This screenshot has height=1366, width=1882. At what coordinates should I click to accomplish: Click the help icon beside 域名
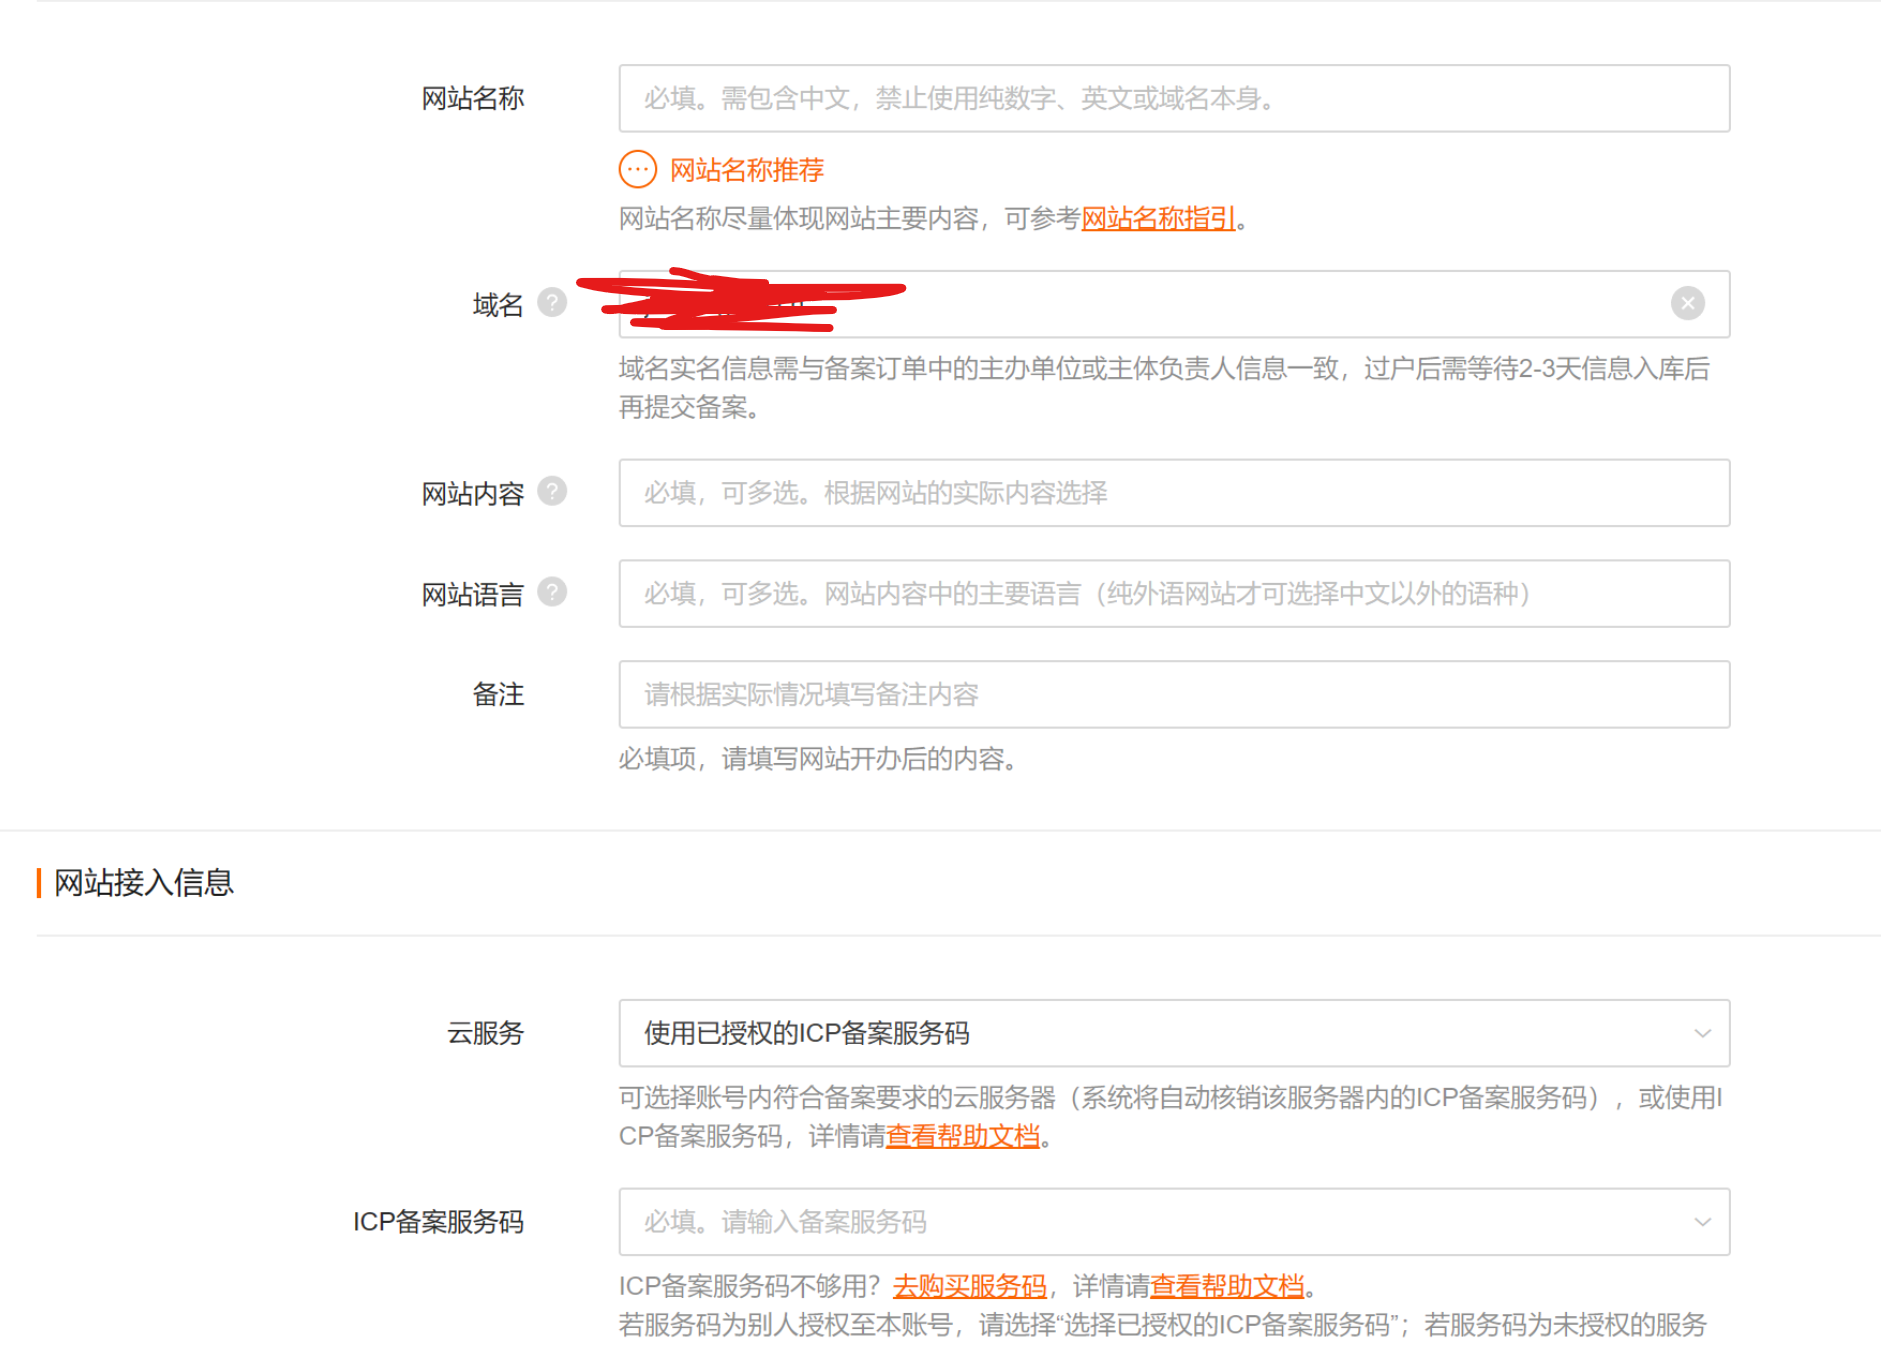[553, 302]
